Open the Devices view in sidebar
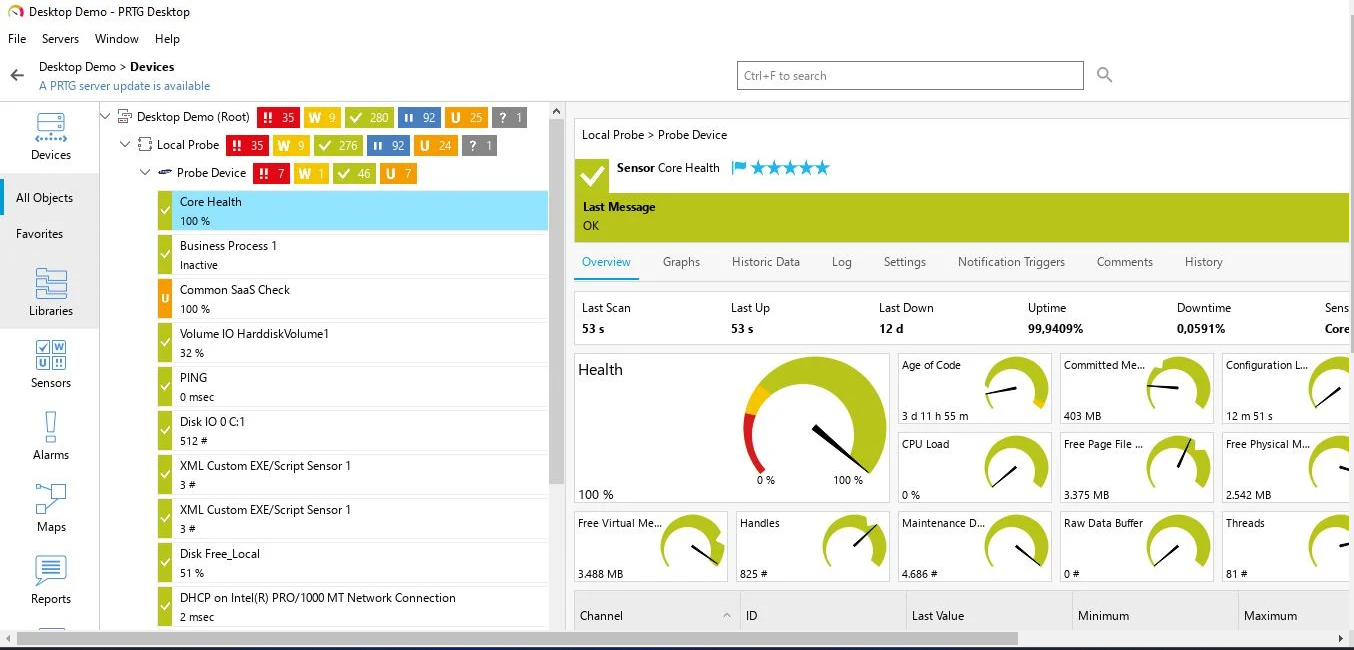The image size is (1354, 650). pos(50,136)
